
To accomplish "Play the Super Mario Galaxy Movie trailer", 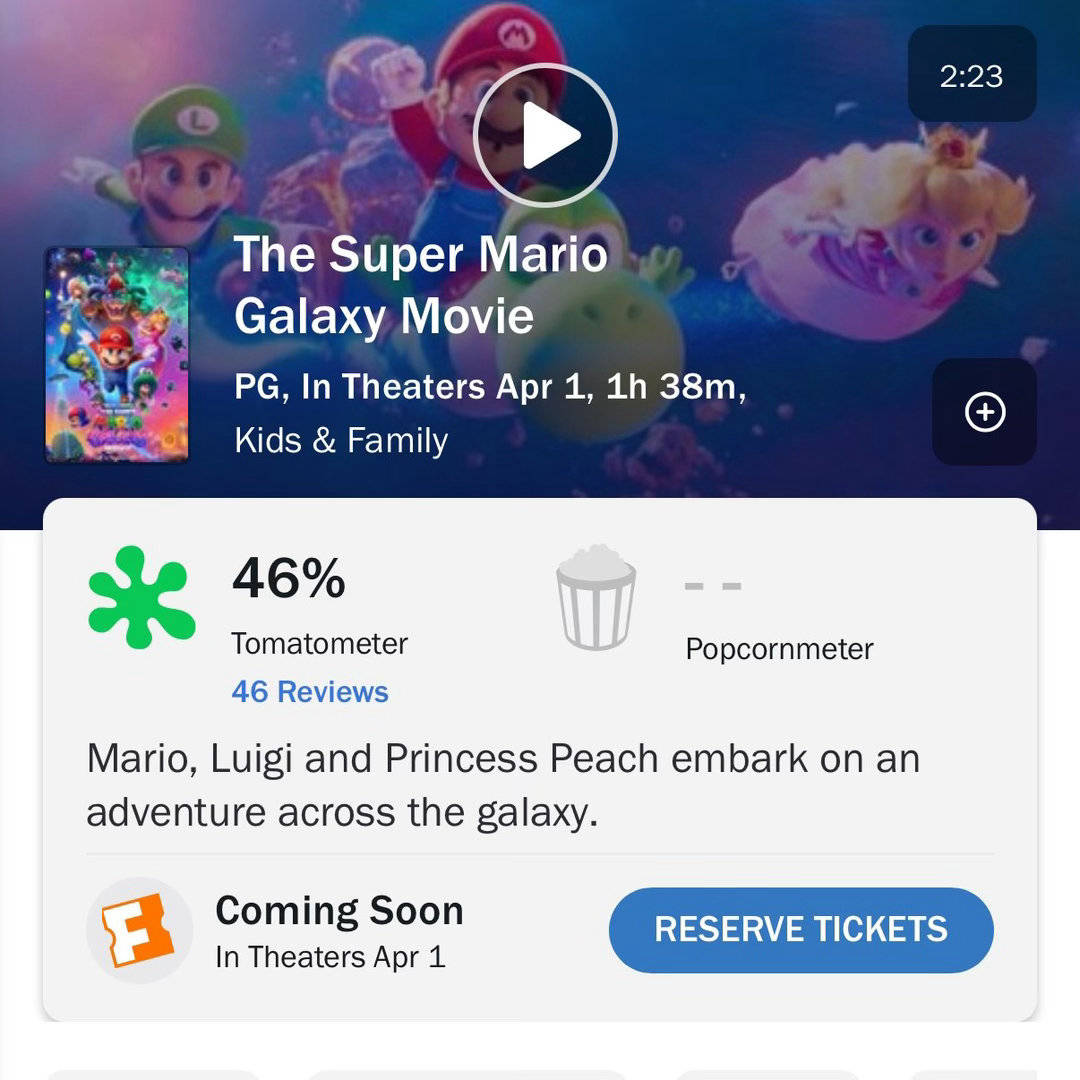I will (x=545, y=135).
